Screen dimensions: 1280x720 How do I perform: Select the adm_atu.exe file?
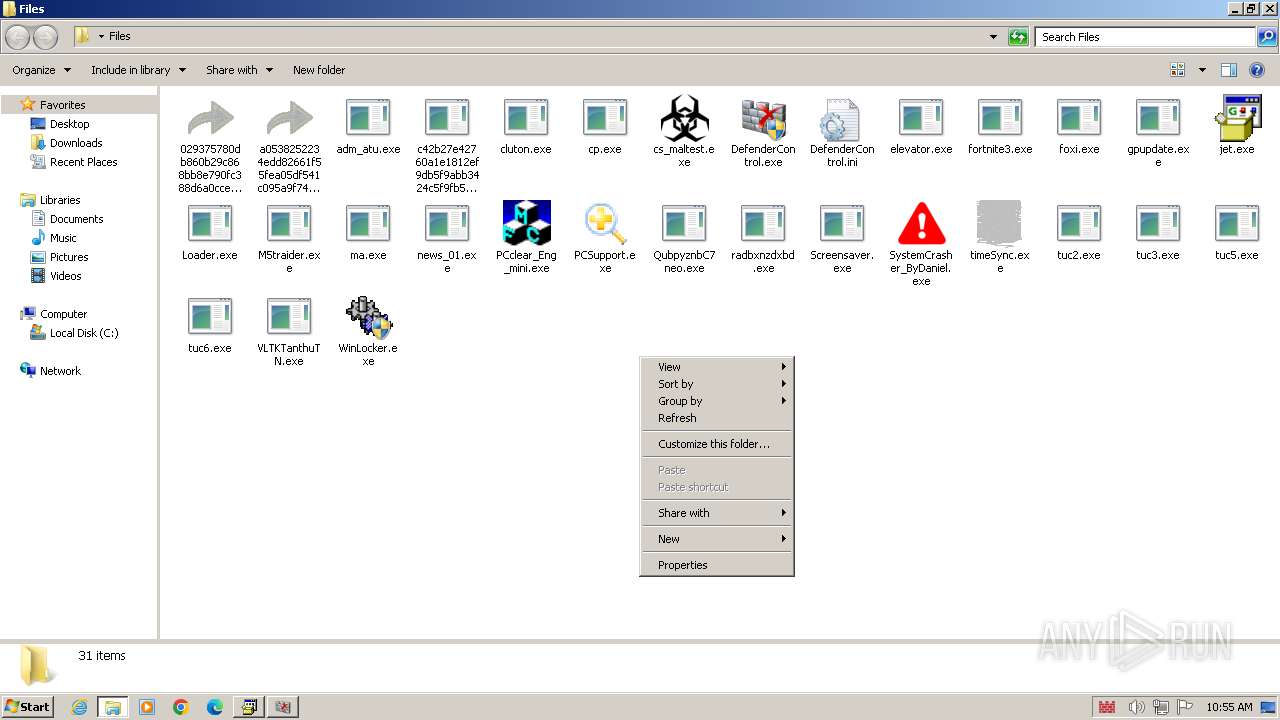(368, 126)
